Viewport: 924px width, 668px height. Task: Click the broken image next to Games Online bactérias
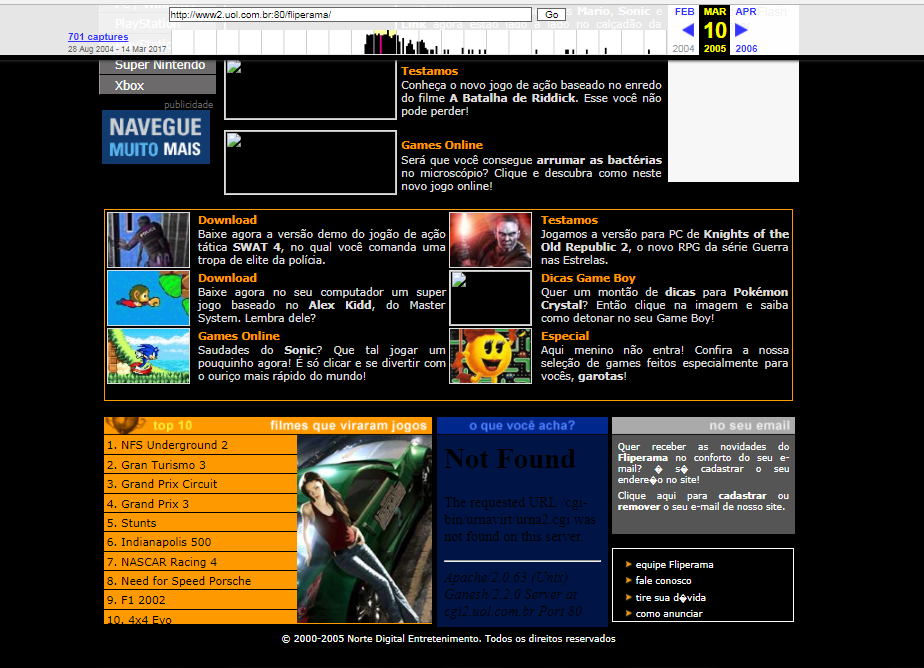(x=310, y=163)
